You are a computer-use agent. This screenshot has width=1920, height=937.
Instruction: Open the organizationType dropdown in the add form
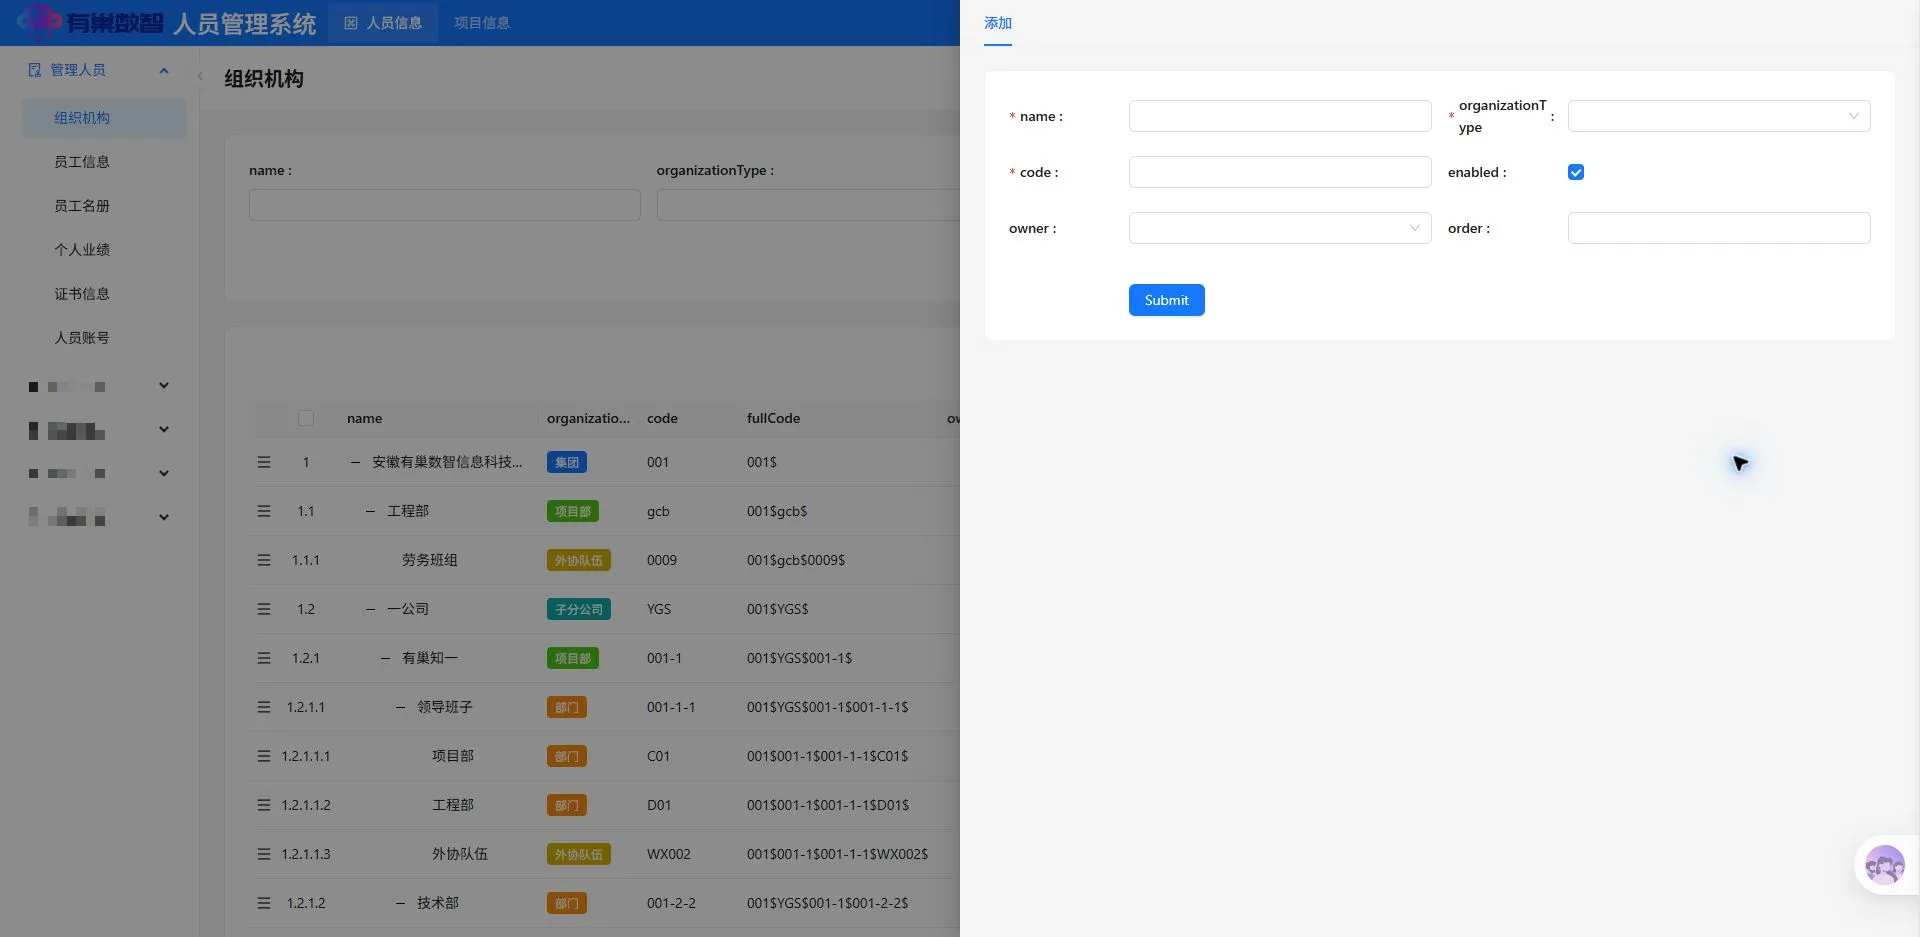[x=1718, y=116]
